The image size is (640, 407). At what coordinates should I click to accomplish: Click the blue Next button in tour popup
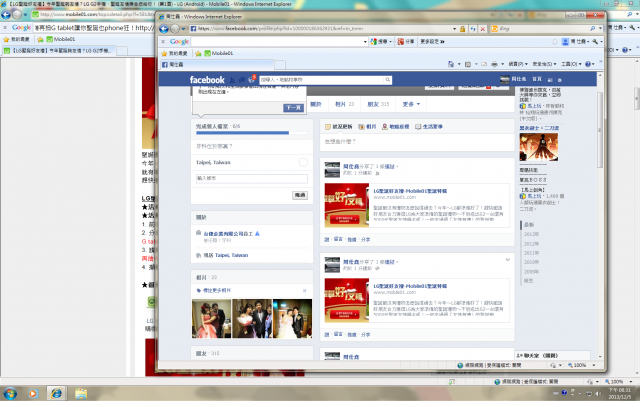293,108
